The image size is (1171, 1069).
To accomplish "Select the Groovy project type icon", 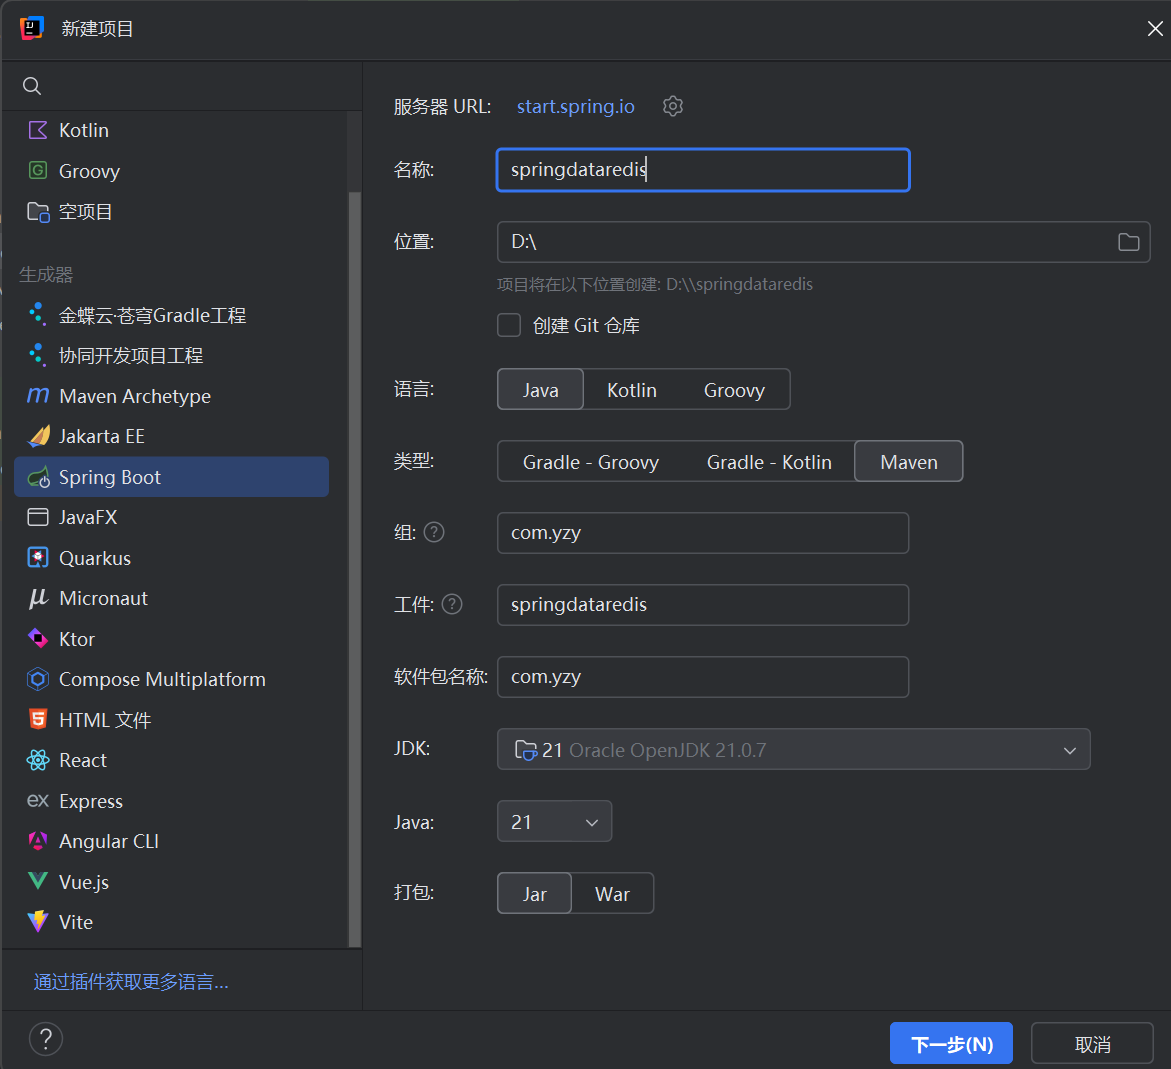I will [38, 170].
